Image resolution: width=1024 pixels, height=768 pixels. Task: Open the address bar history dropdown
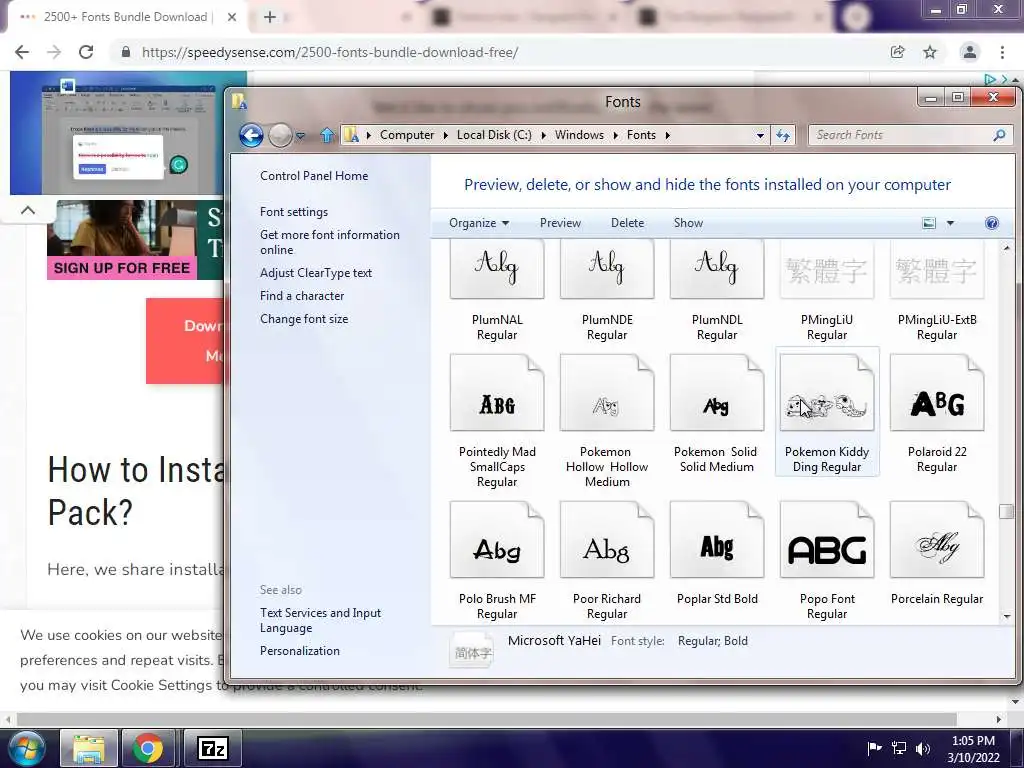click(760, 135)
